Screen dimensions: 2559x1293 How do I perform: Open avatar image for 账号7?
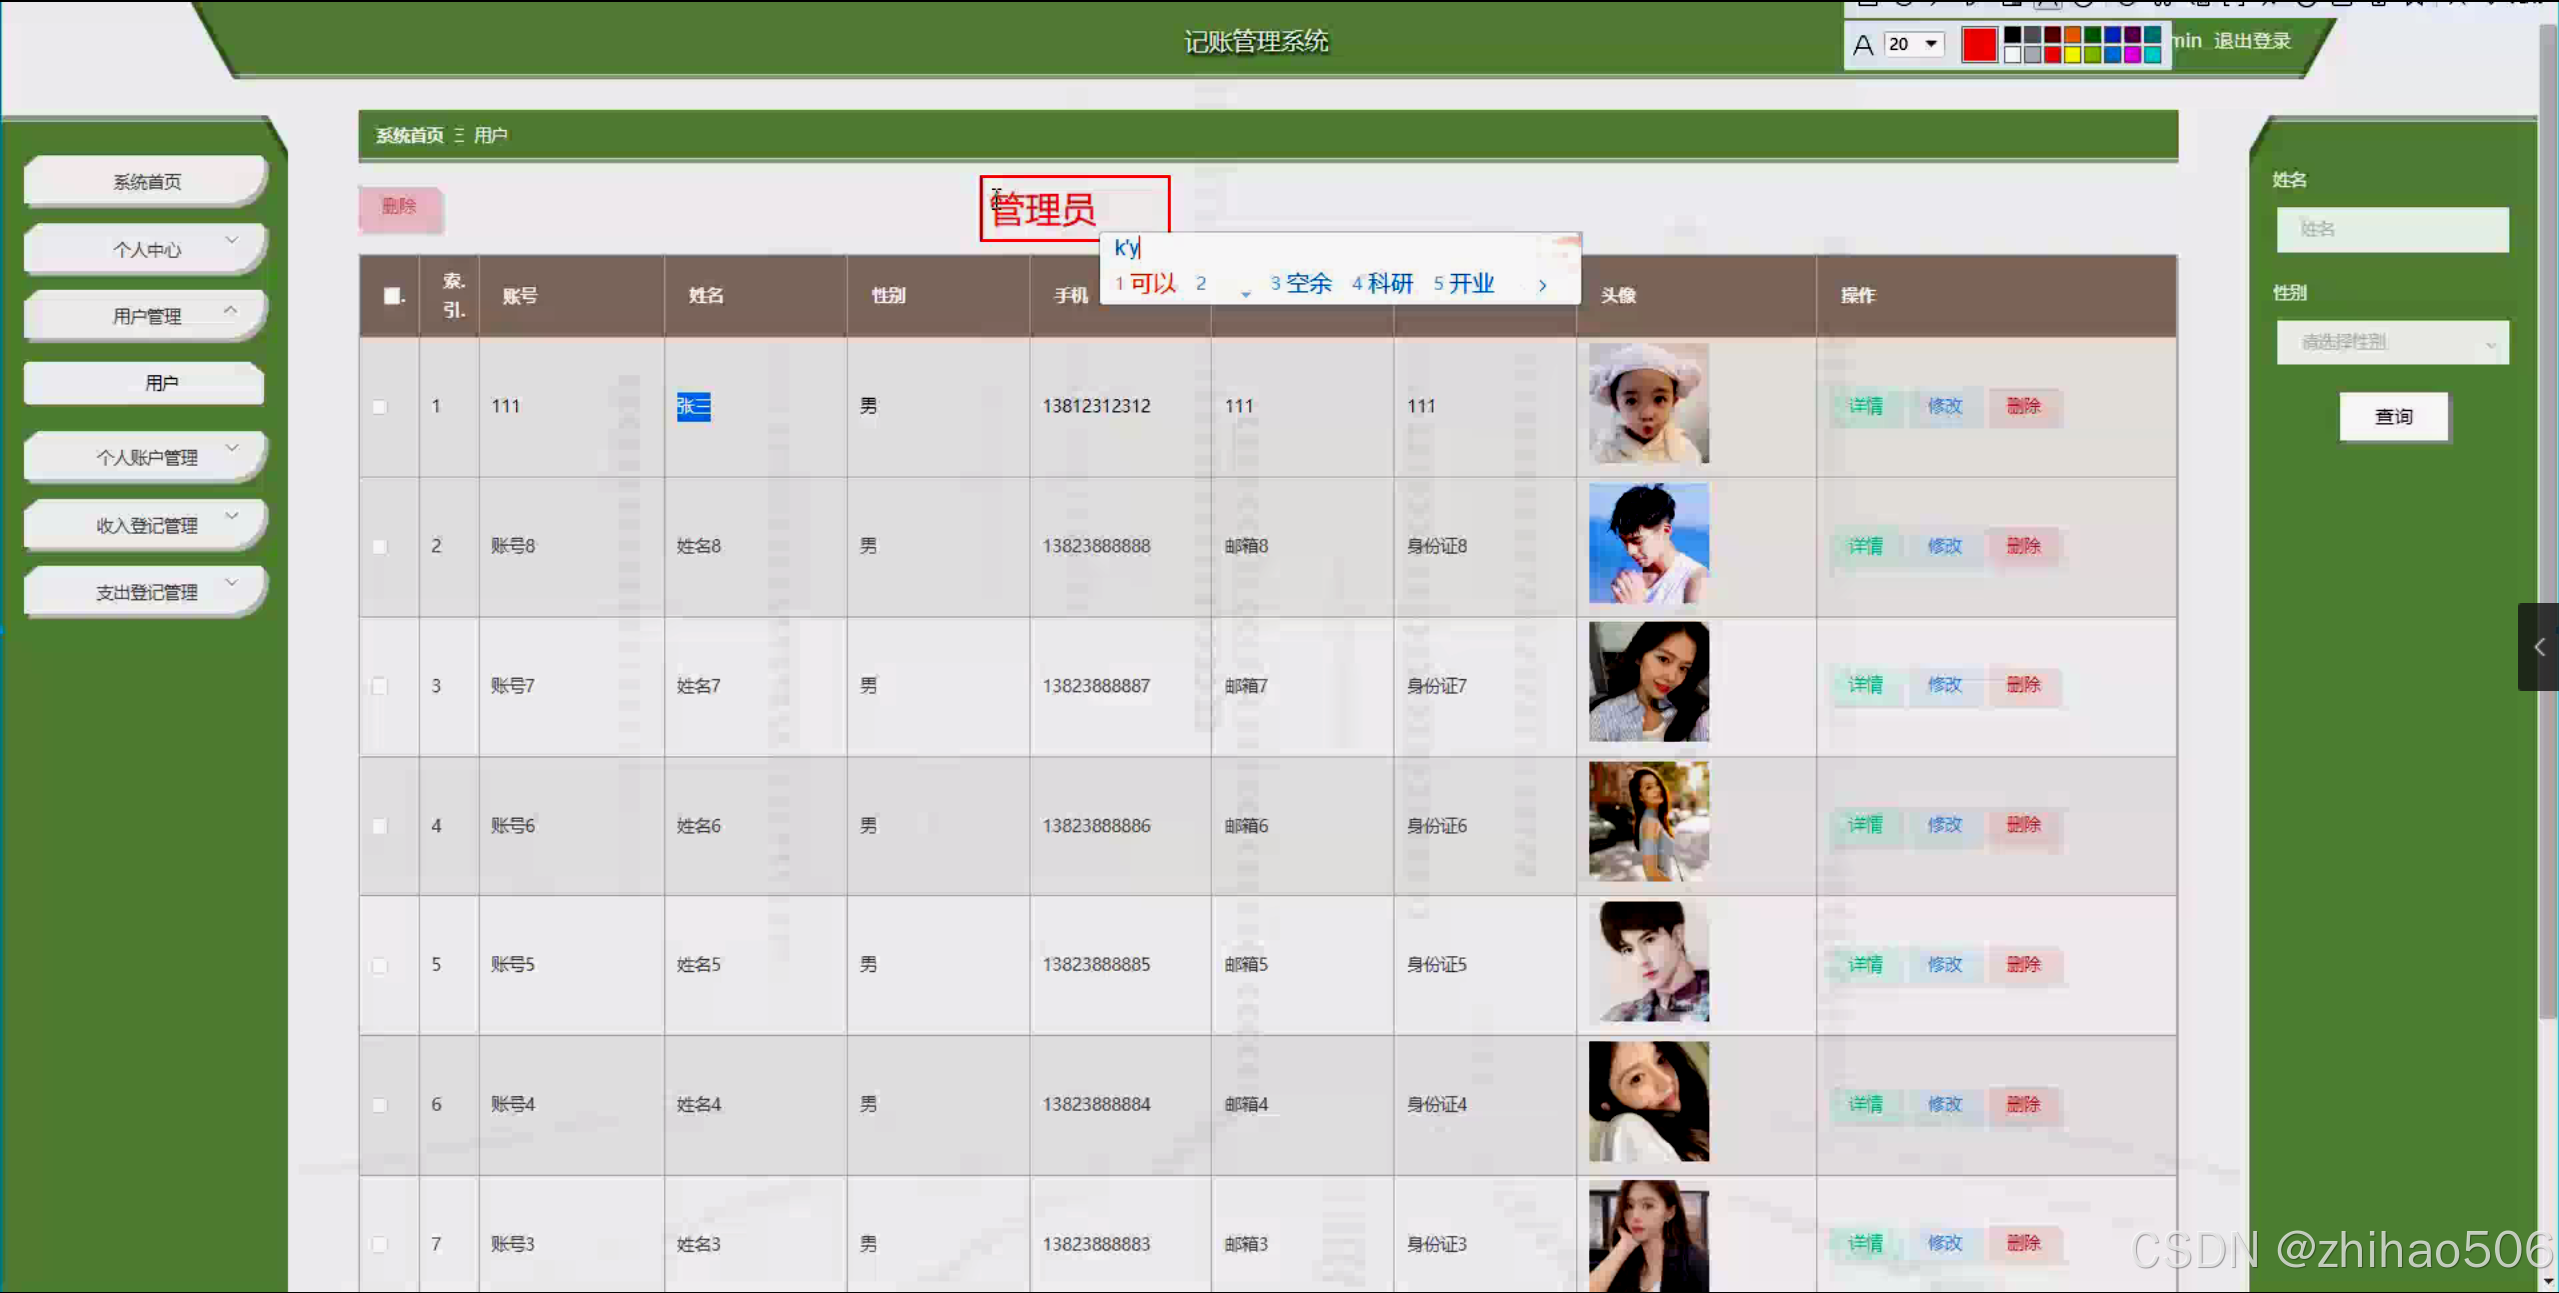click(1648, 683)
